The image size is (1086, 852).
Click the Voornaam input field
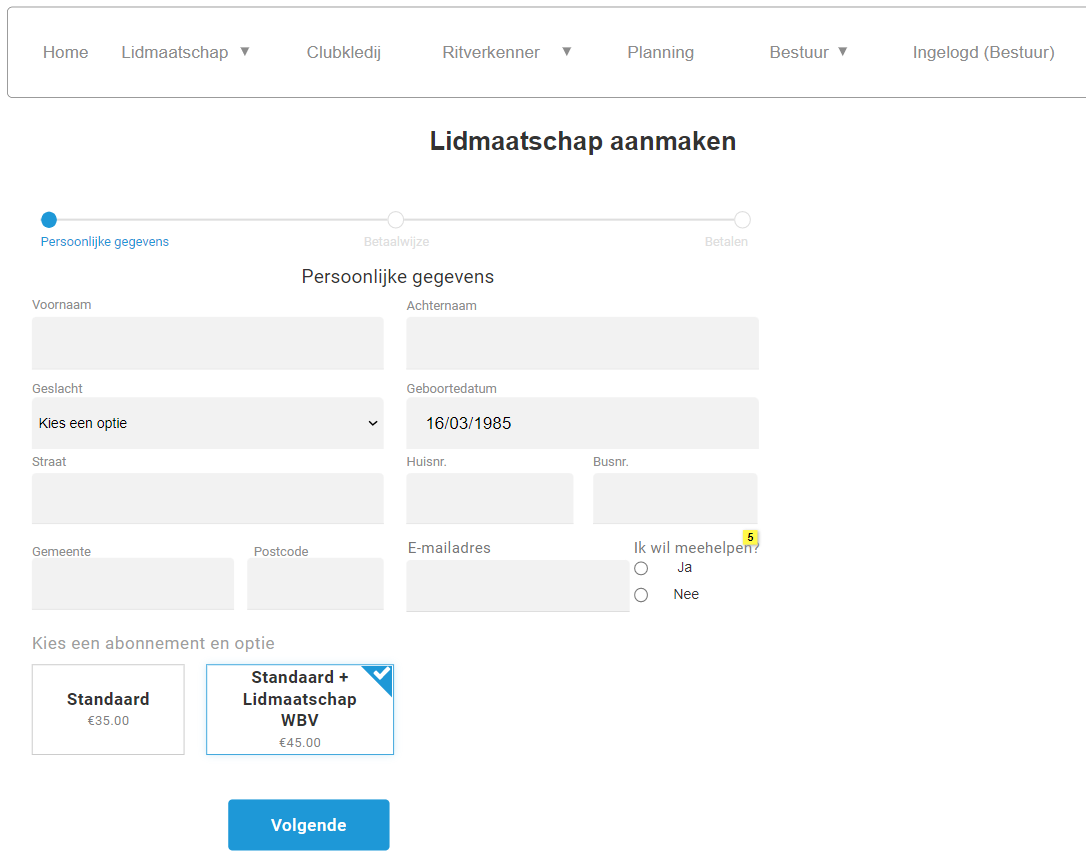coord(208,343)
